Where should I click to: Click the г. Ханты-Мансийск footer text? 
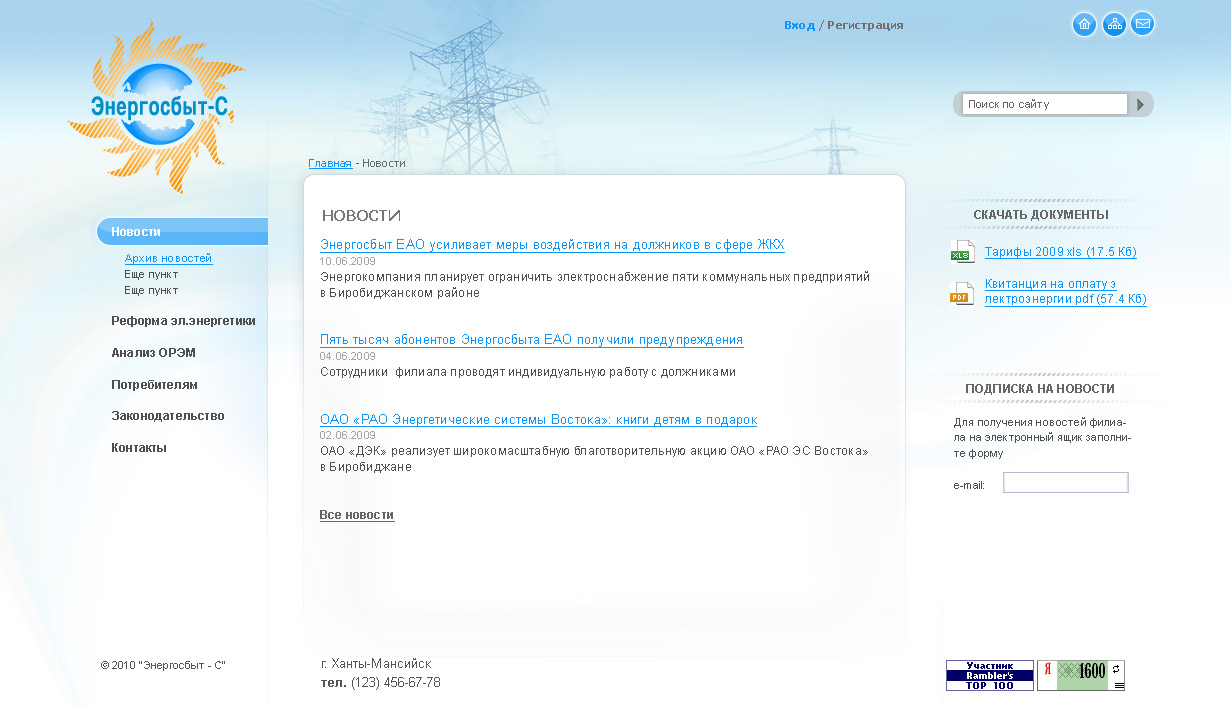coord(376,664)
